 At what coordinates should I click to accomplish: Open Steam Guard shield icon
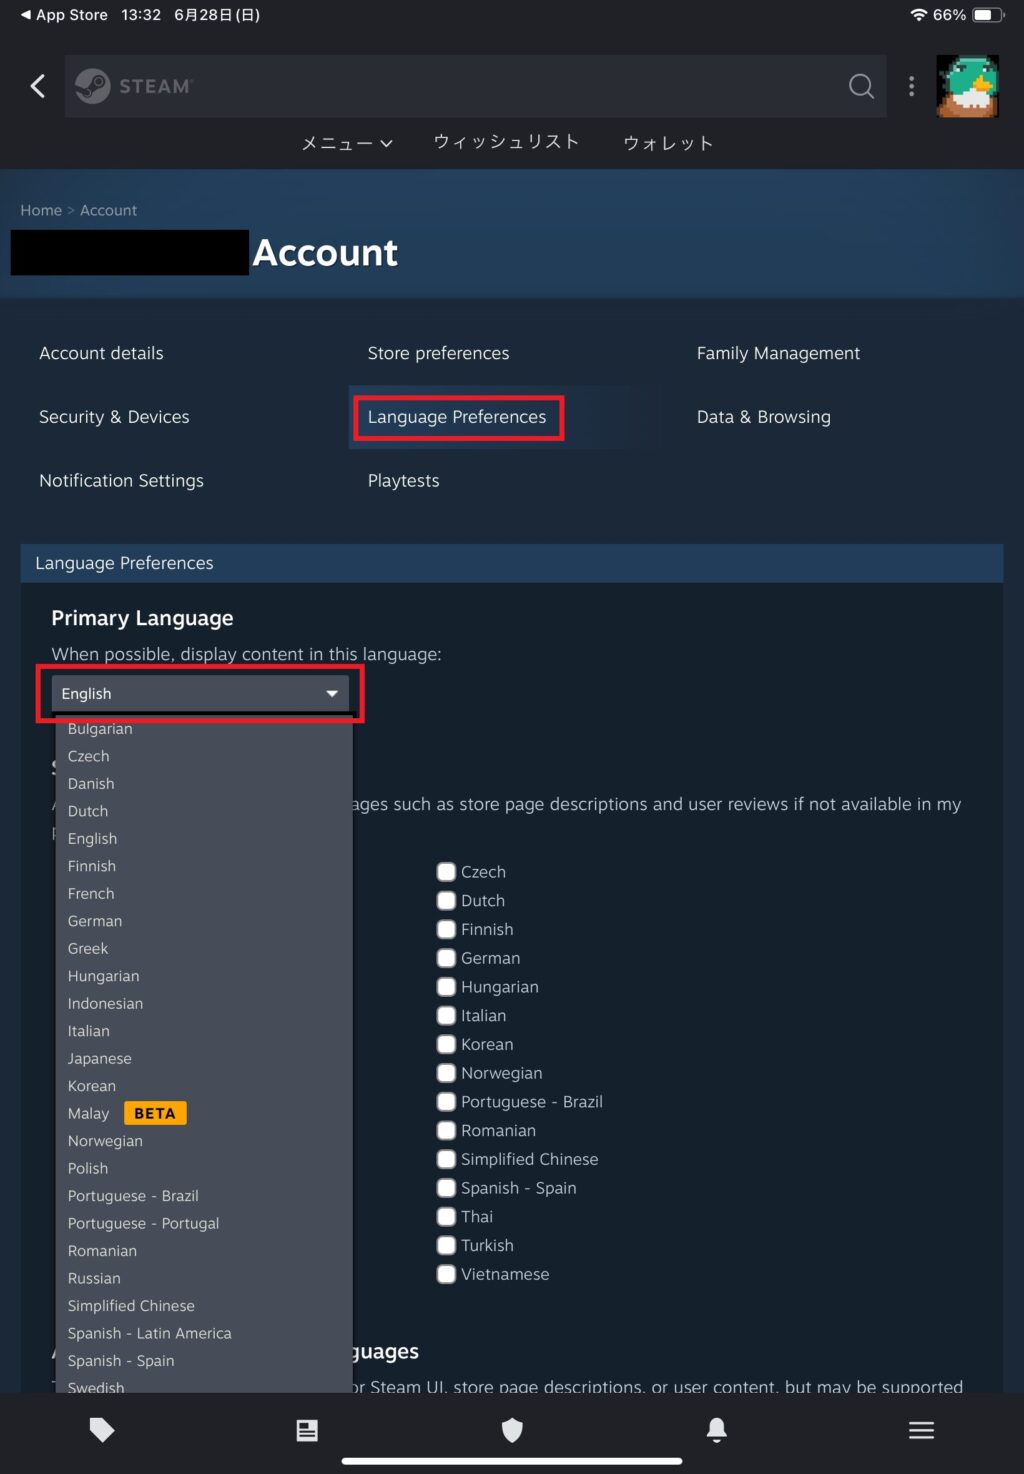pos(512,1430)
